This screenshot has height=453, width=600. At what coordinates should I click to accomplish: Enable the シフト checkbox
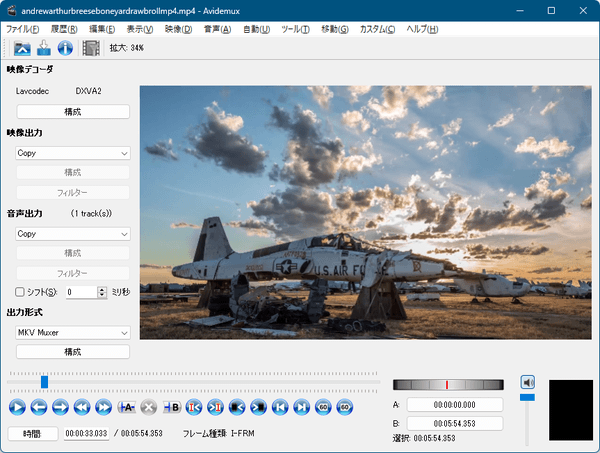(21, 292)
